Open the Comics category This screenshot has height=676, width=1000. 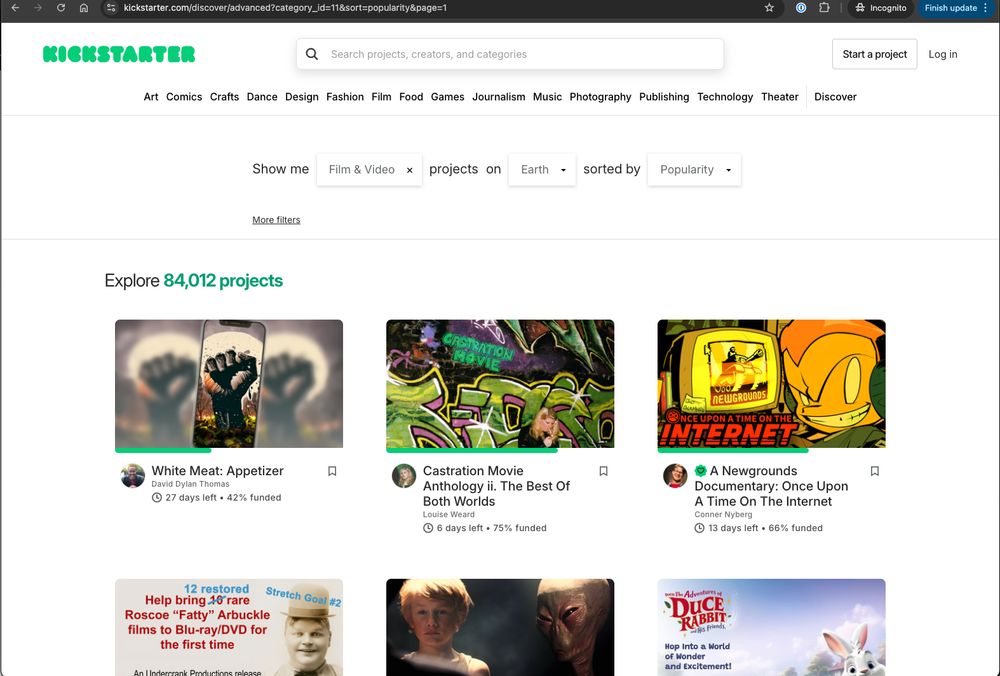pyautogui.click(x=184, y=97)
